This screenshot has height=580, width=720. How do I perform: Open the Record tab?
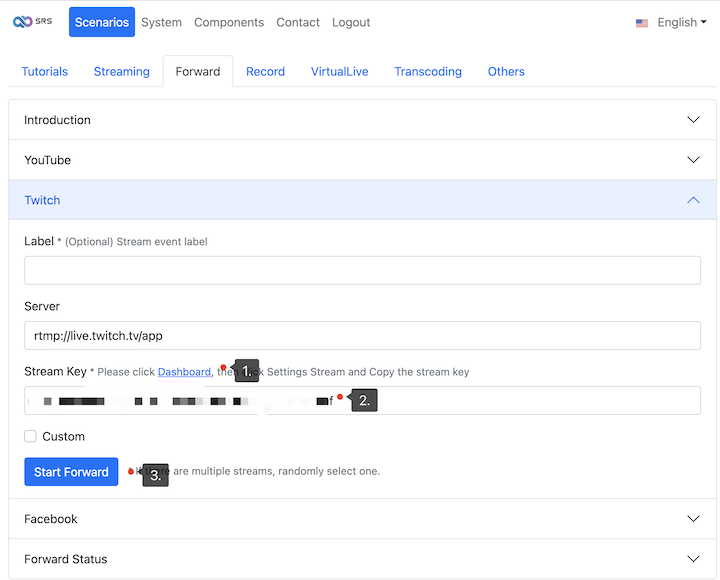coord(265,71)
